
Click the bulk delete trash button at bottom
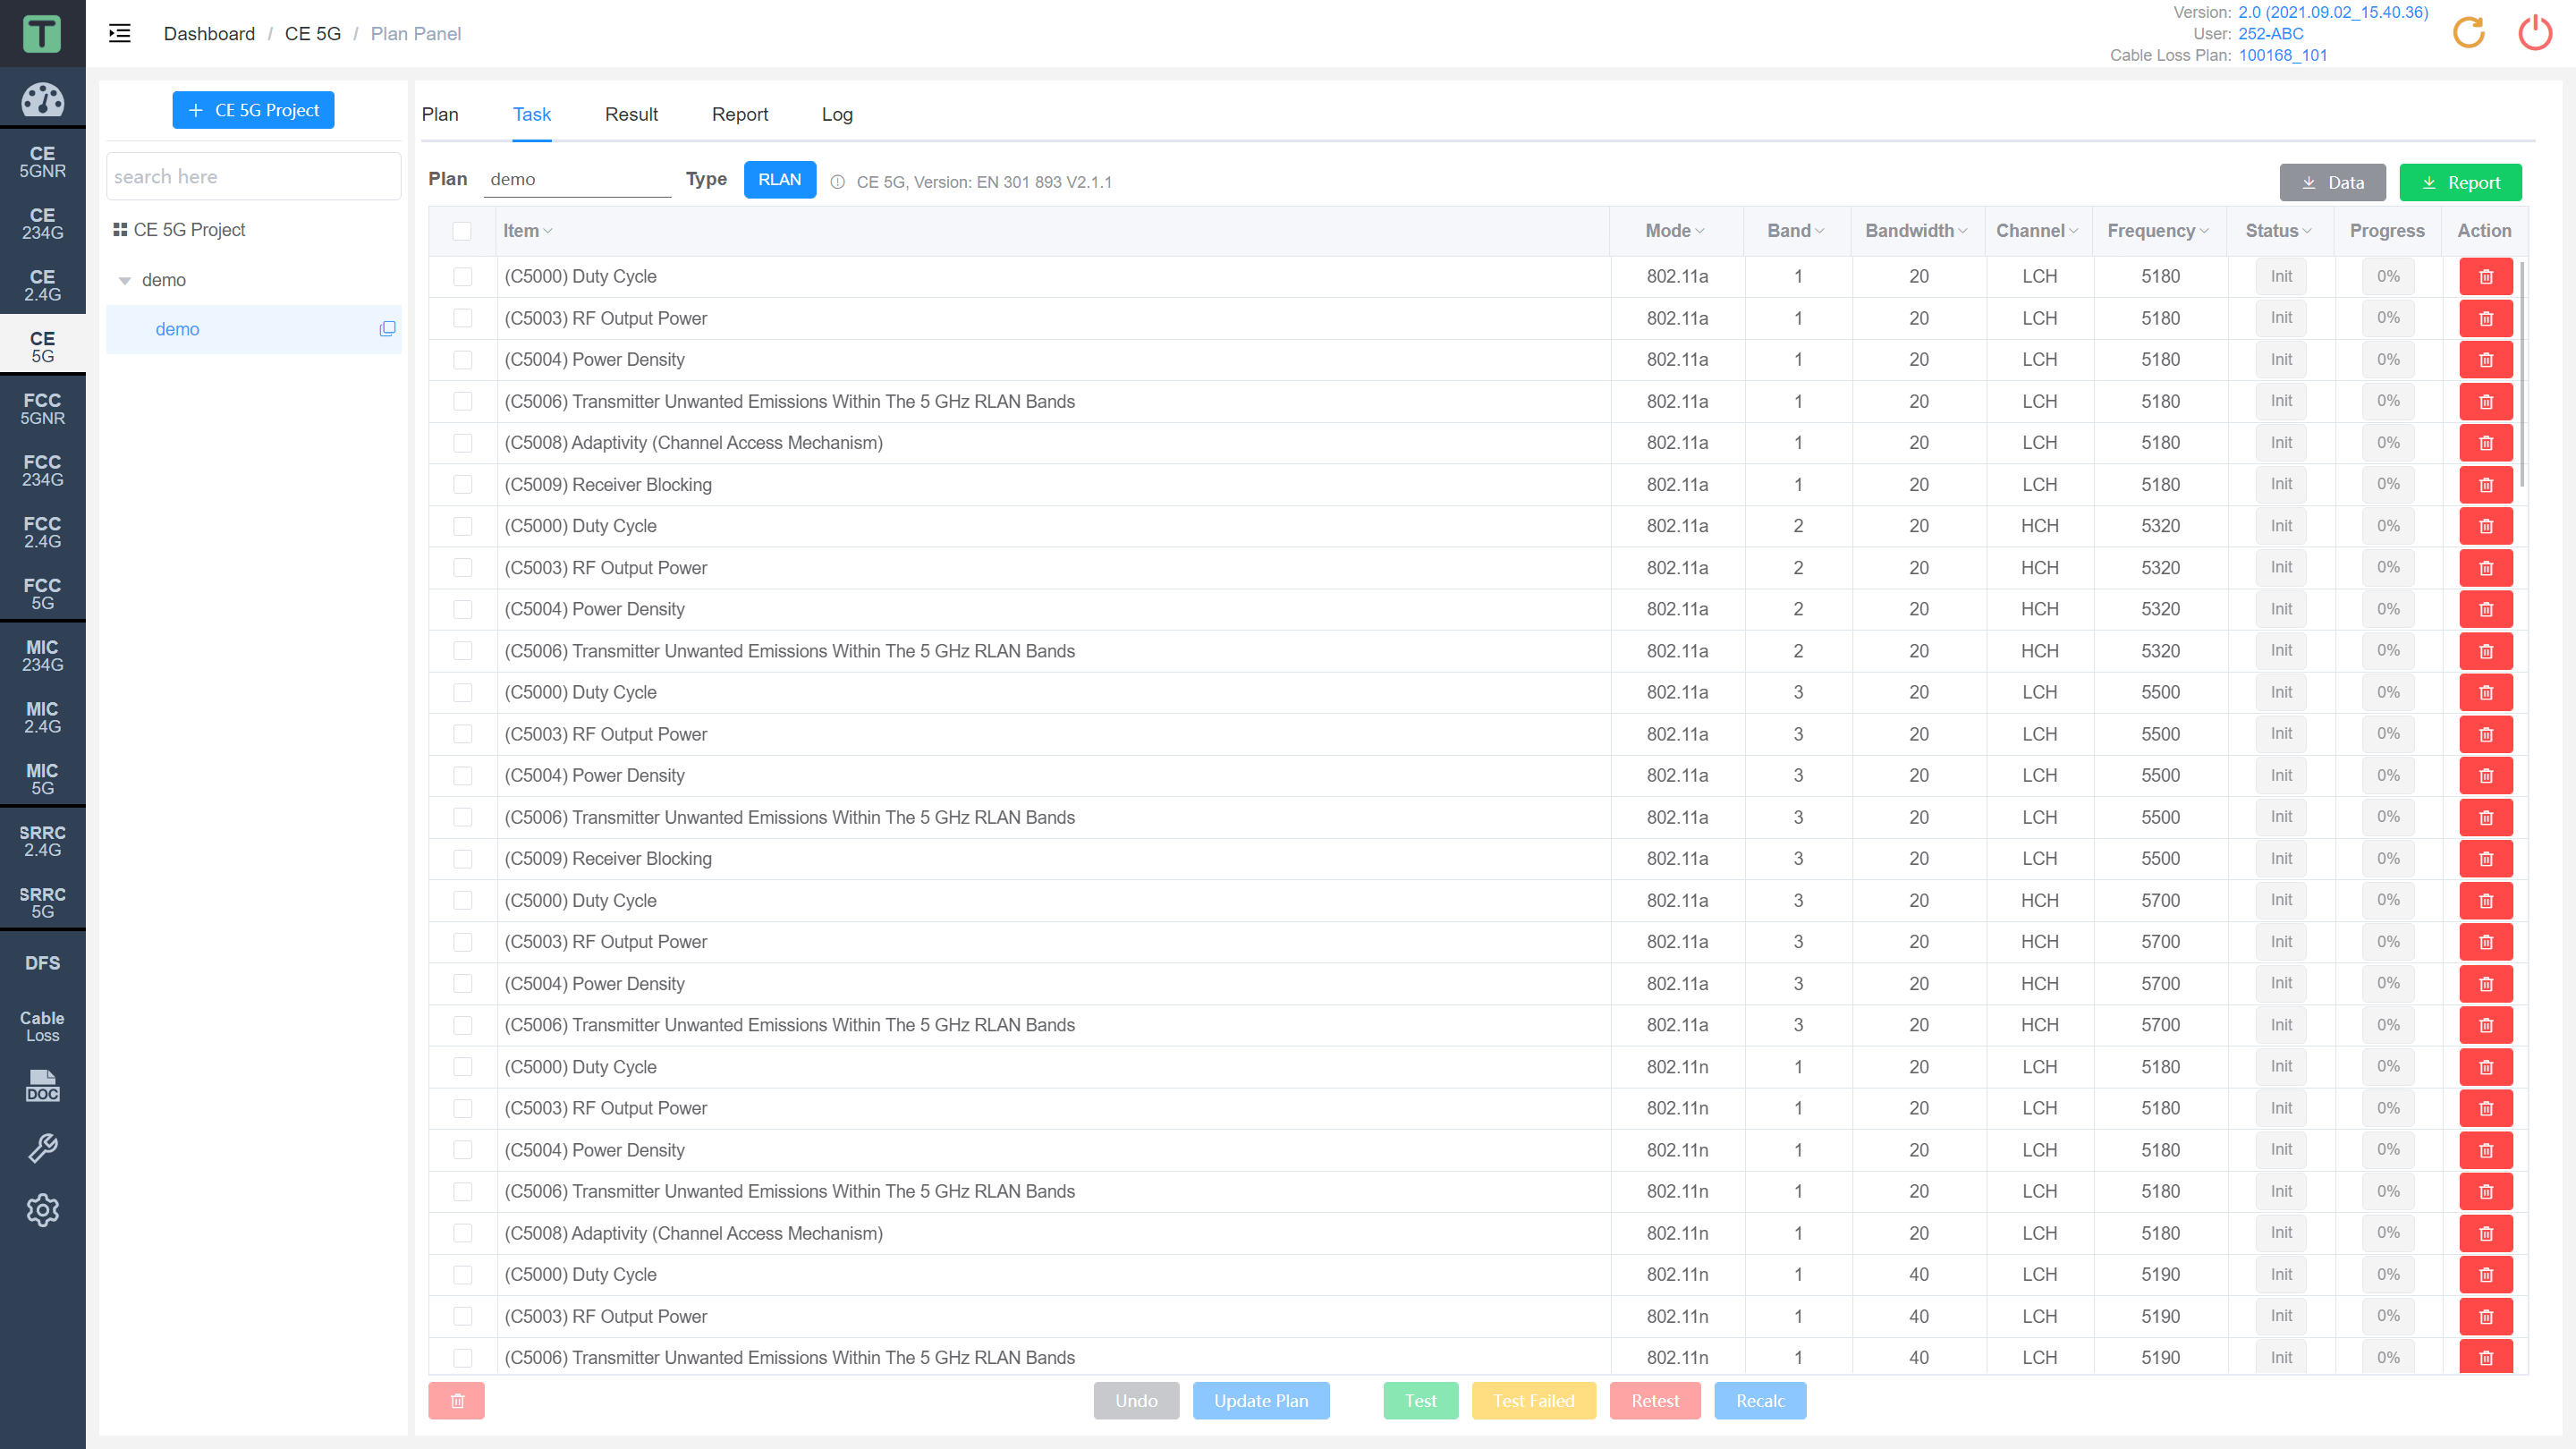457,1401
